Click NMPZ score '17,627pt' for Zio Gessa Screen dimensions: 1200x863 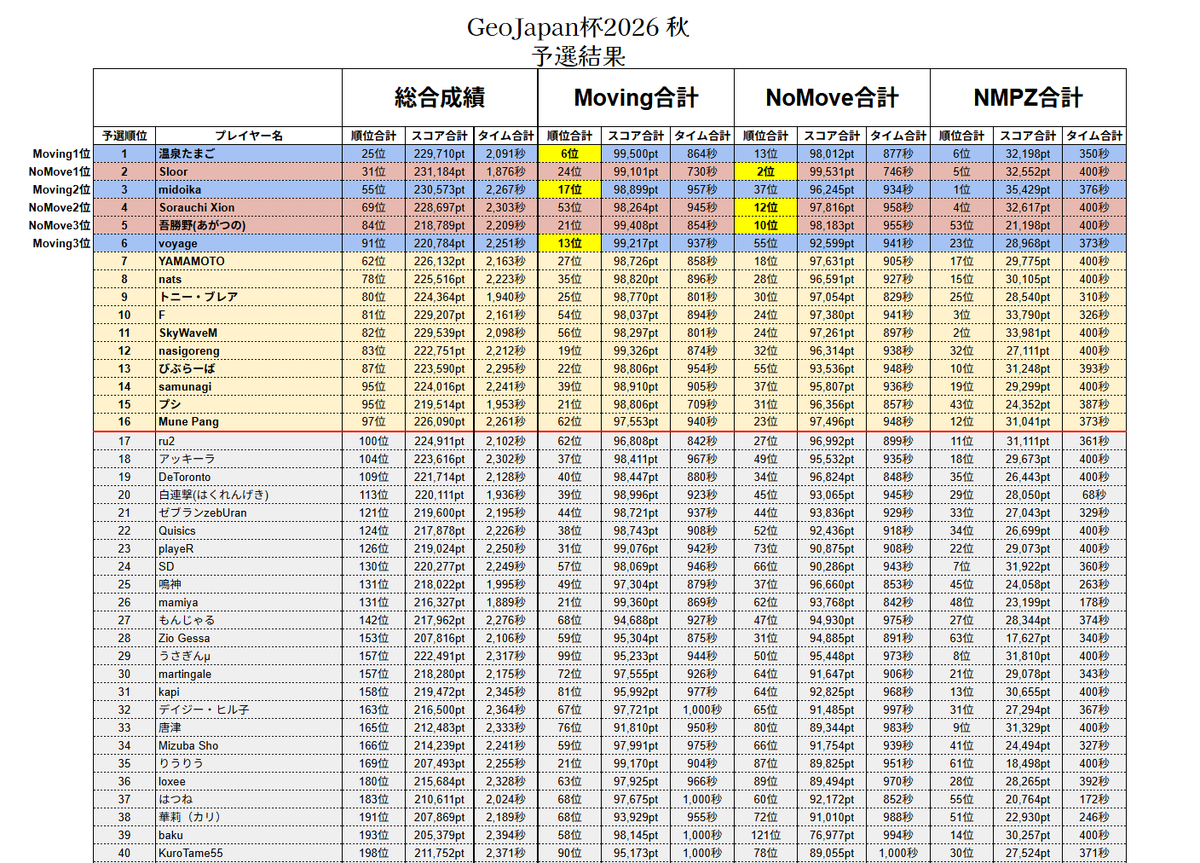(x=1028, y=638)
